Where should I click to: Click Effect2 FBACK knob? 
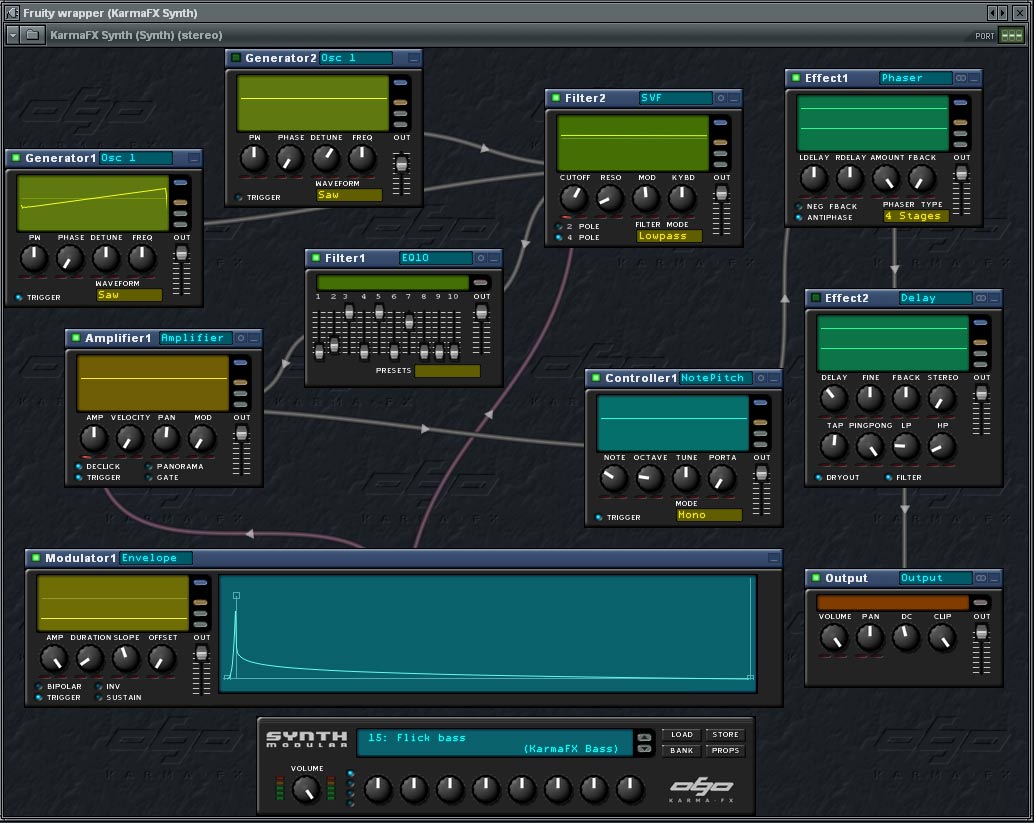coord(906,398)
